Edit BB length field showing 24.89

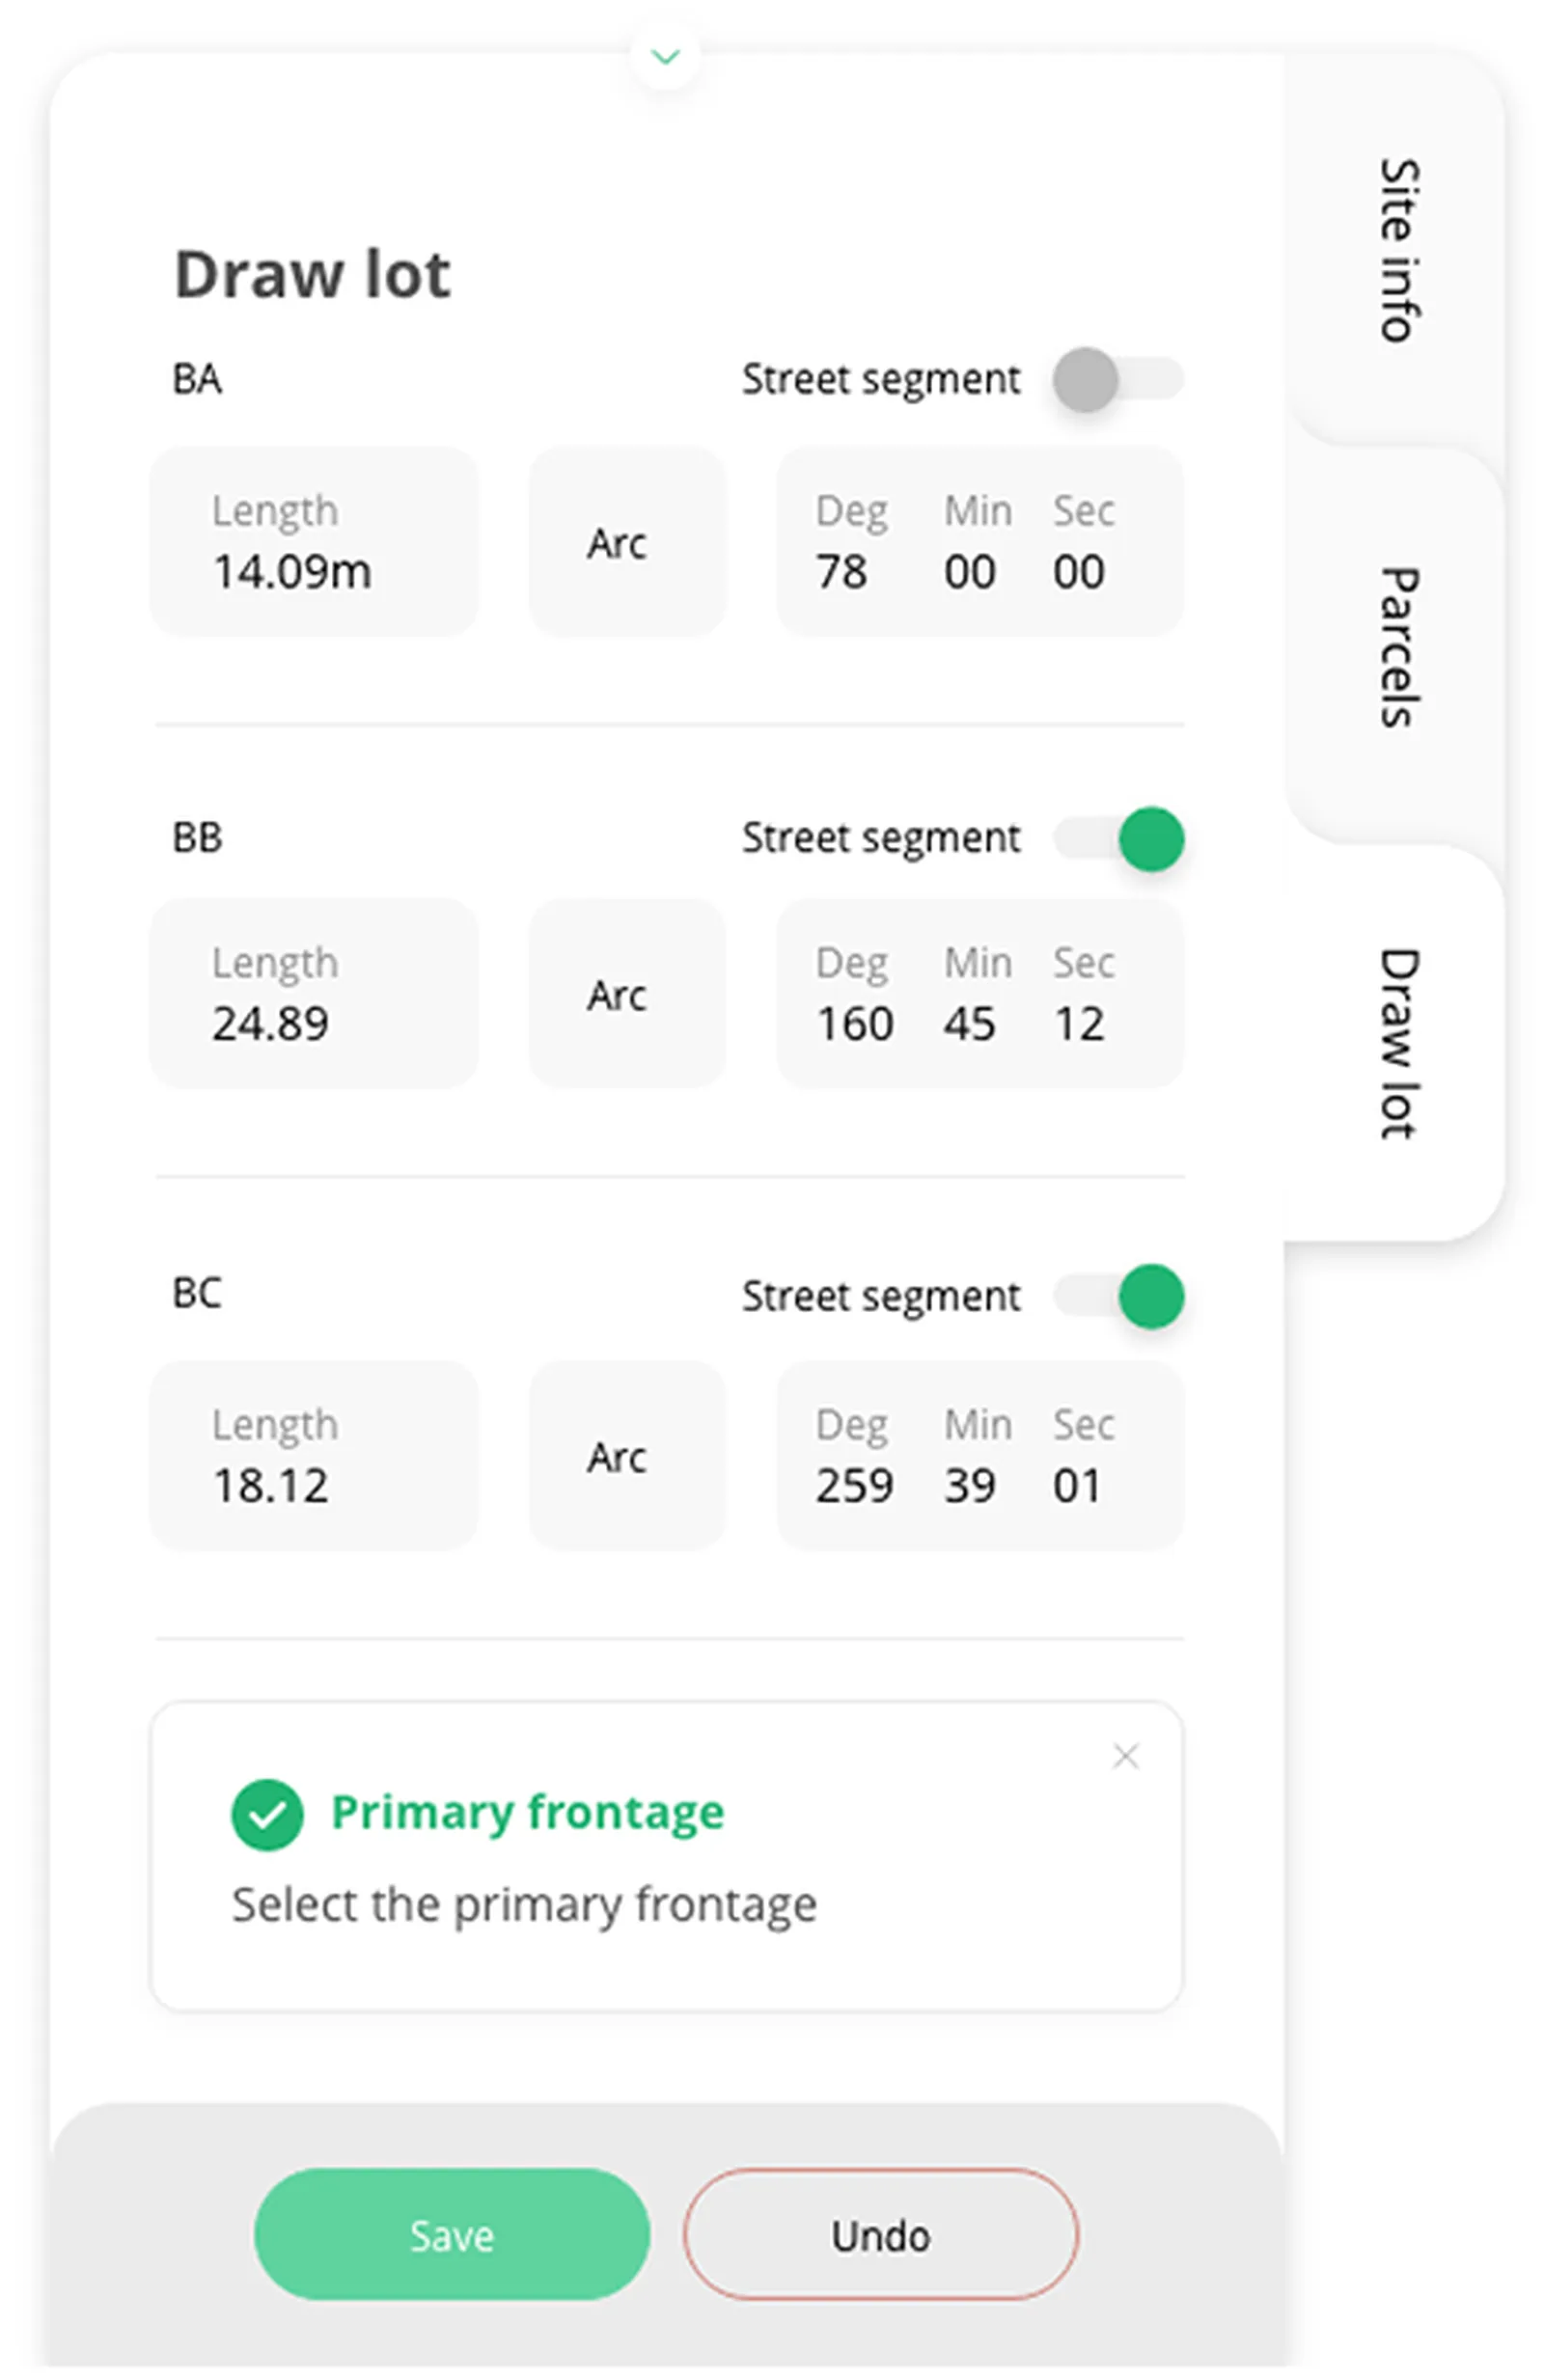tap(314, 994)
